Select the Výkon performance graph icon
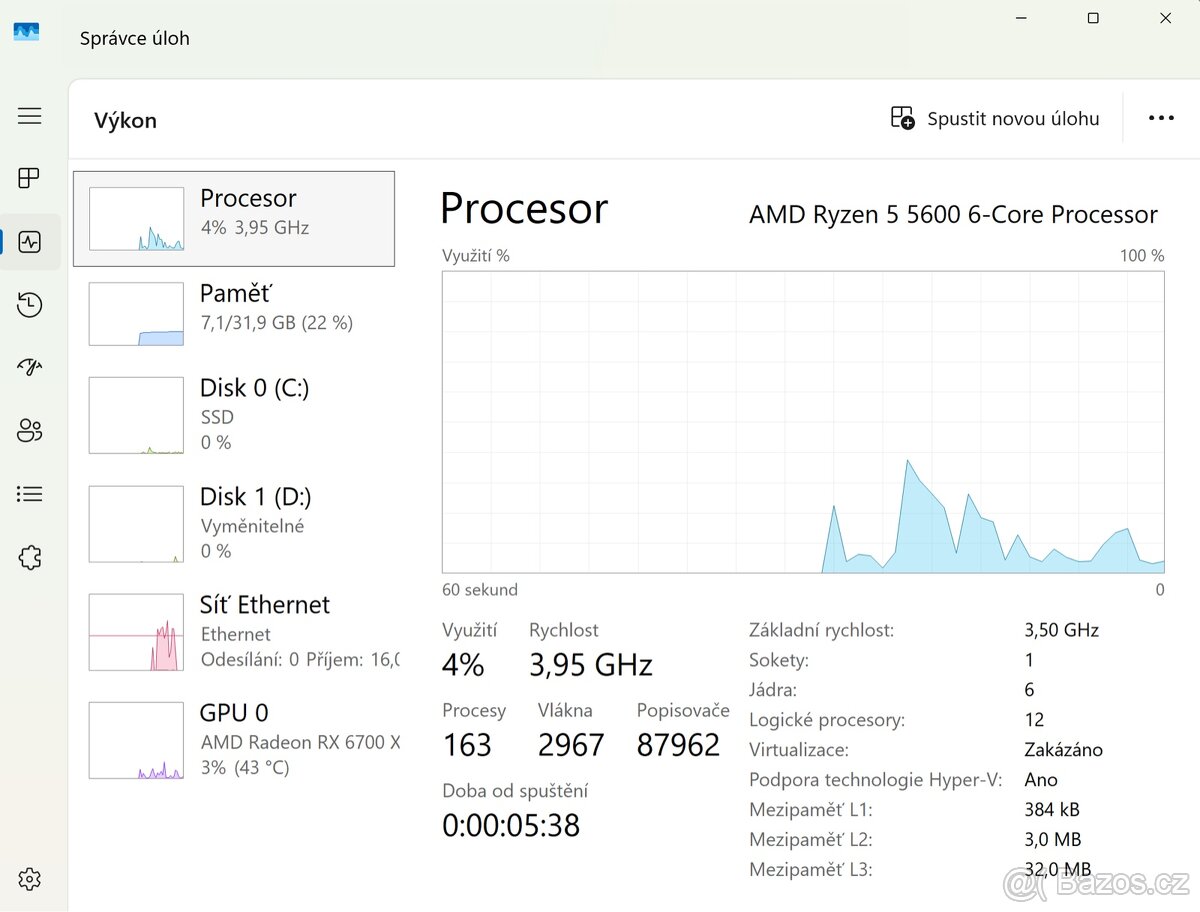1200x912 pixels. [x=30, y=241]
